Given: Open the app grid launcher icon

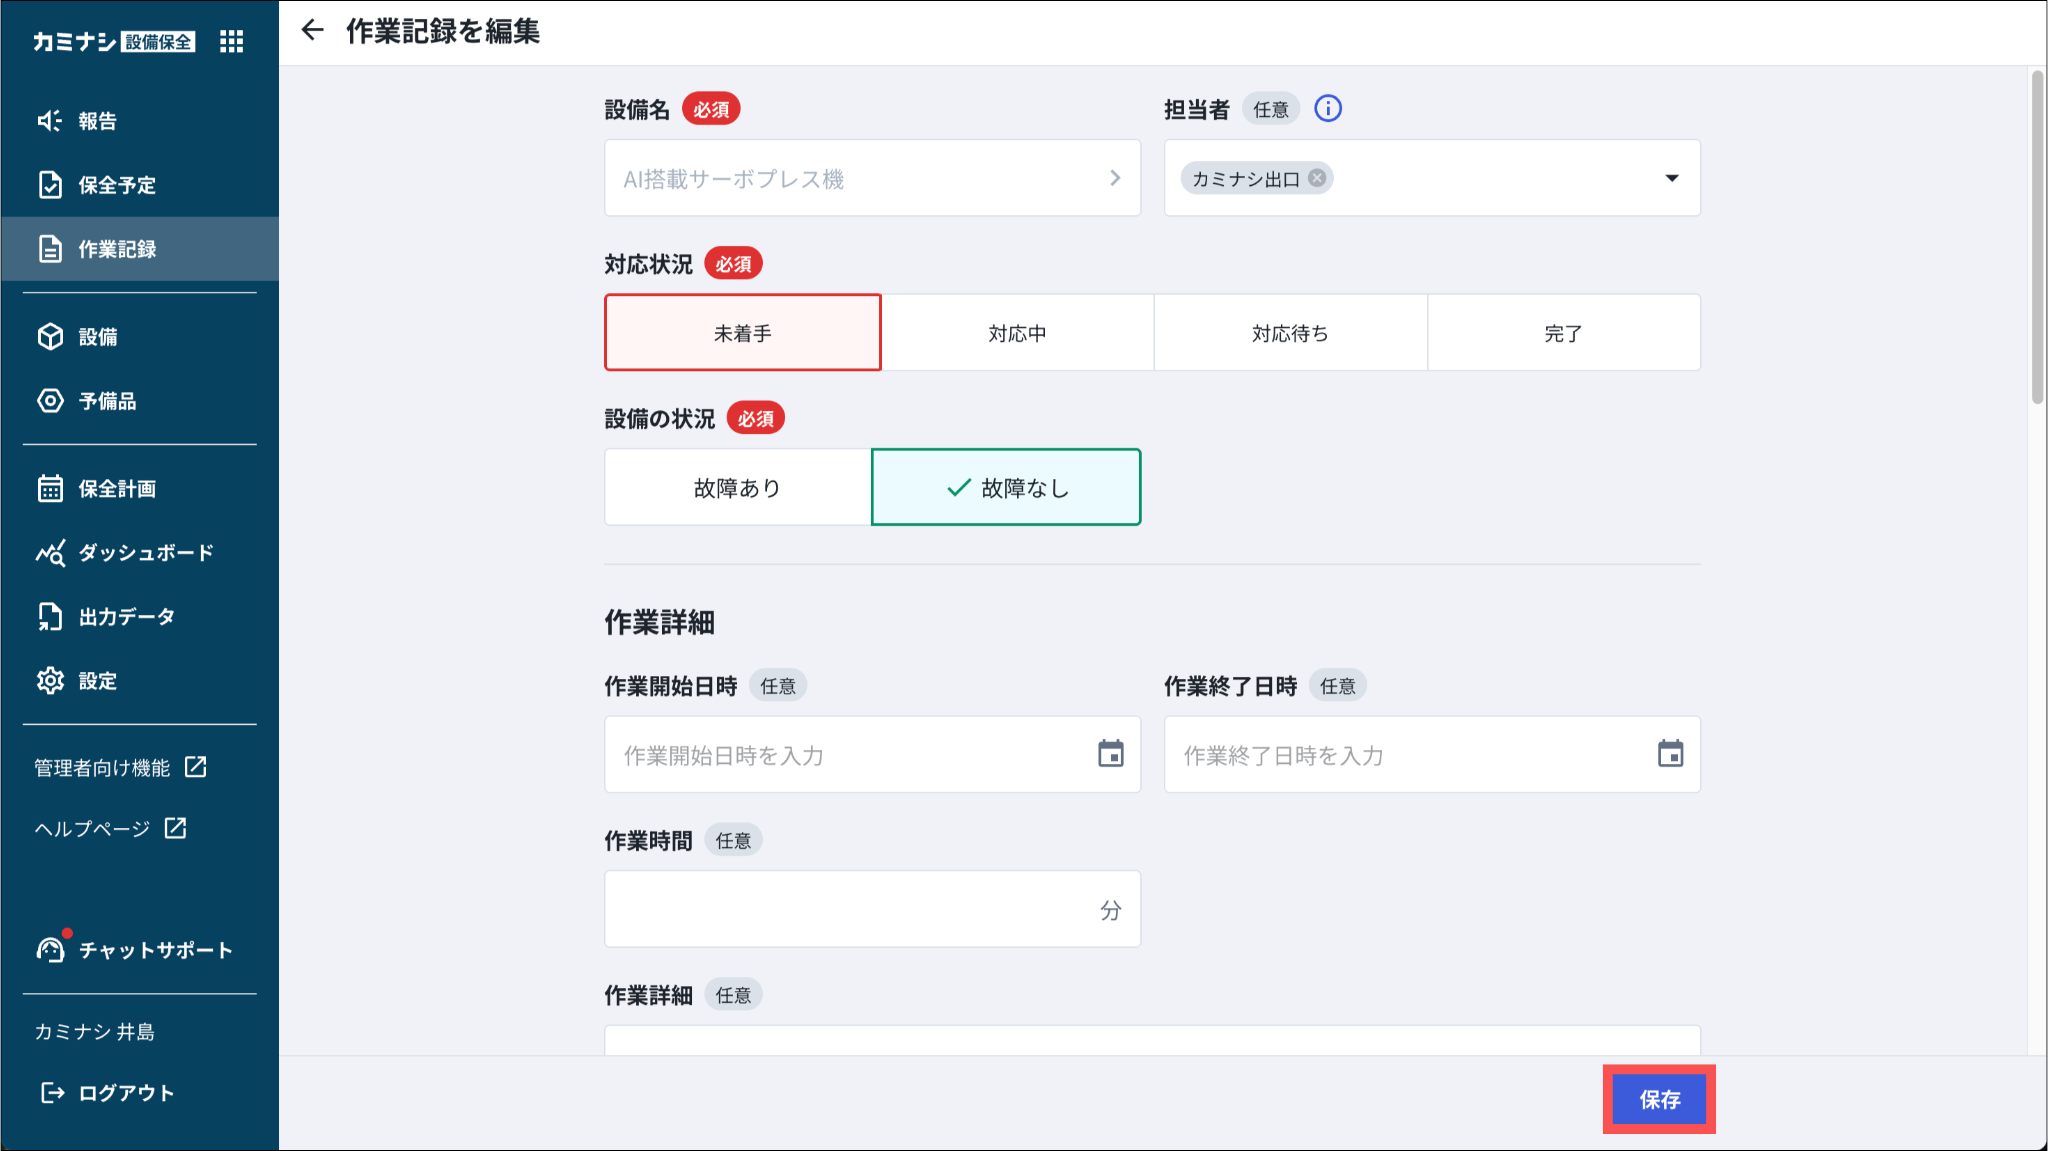Looking at the screenshot, I should [231, 41].
